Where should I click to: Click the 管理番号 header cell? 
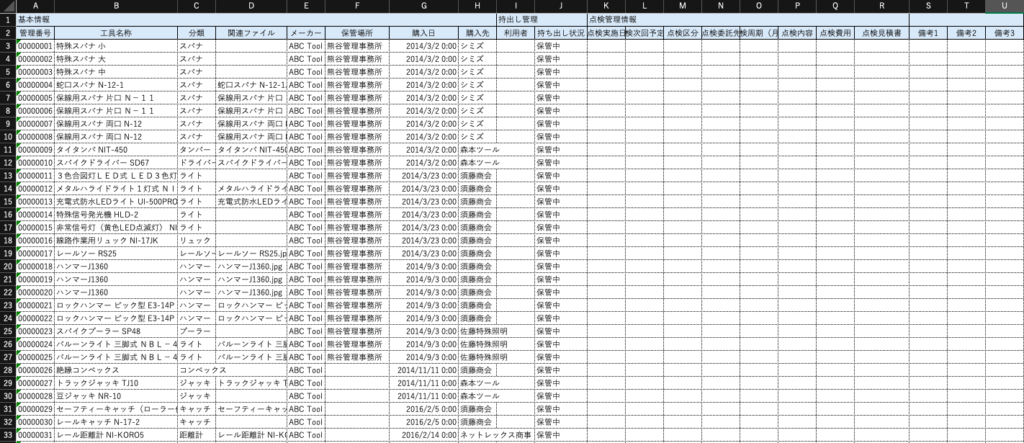pos(35,33)
